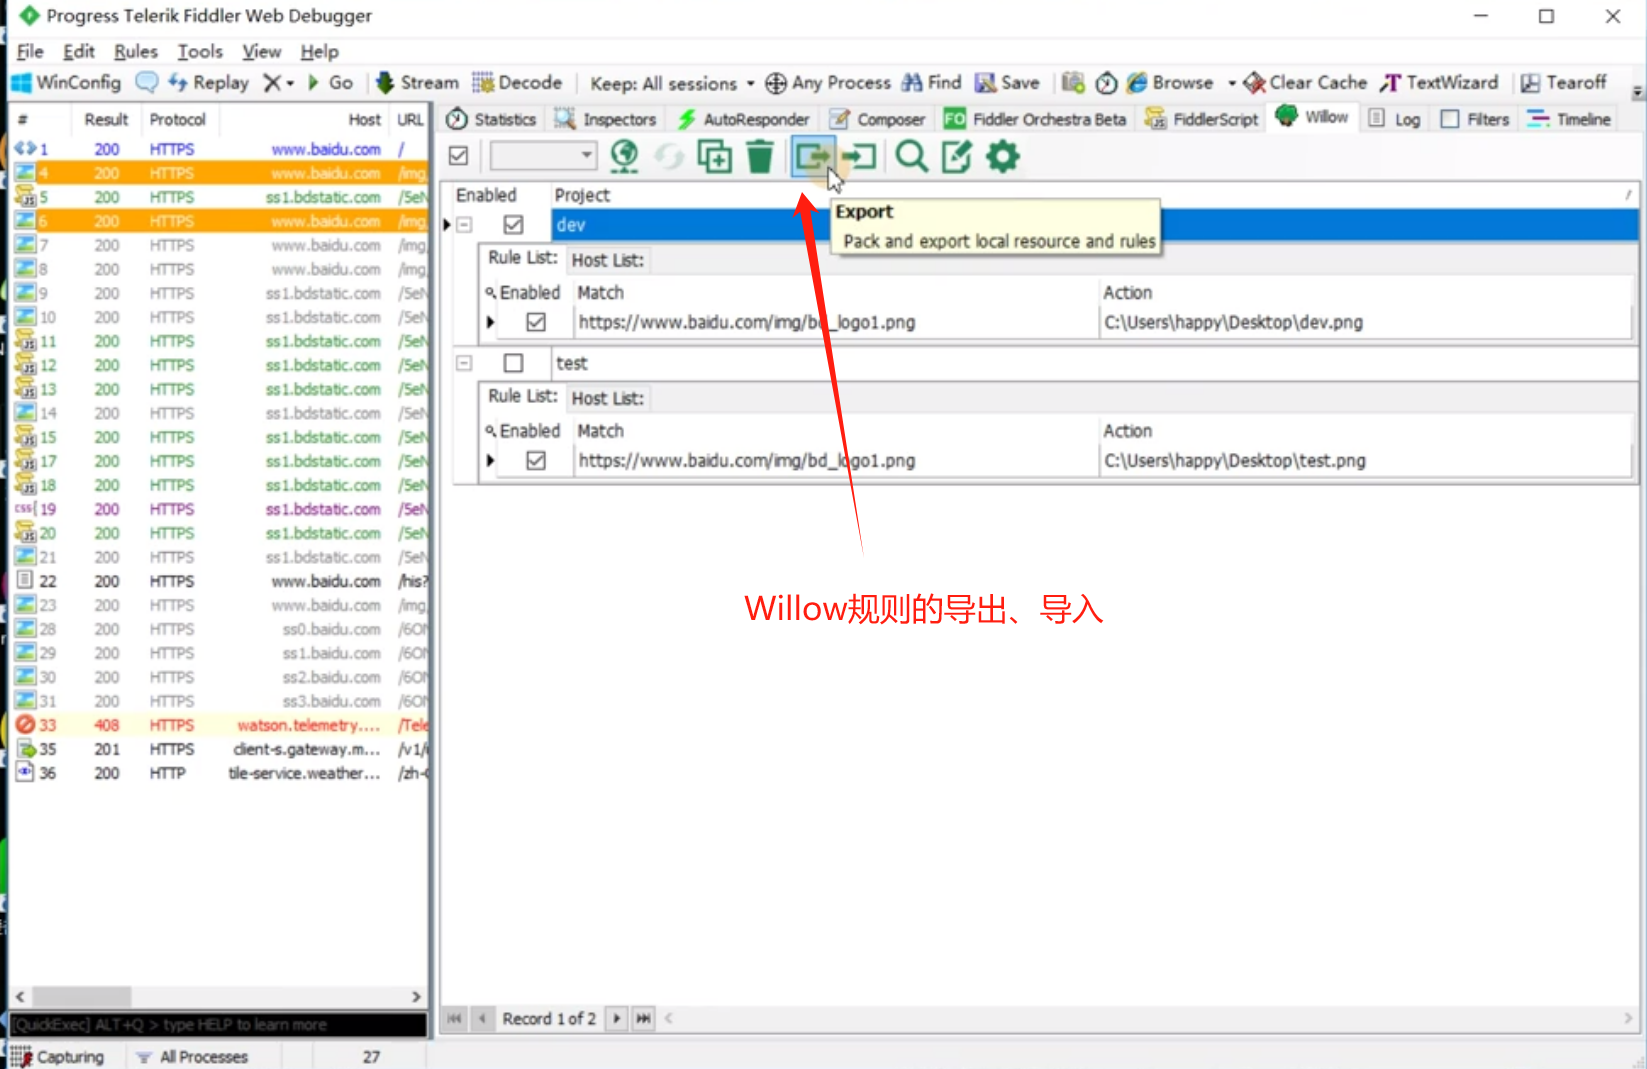Click the green trash delete icon
The height and width of the screenshot is (1069, 1647).
760,157
